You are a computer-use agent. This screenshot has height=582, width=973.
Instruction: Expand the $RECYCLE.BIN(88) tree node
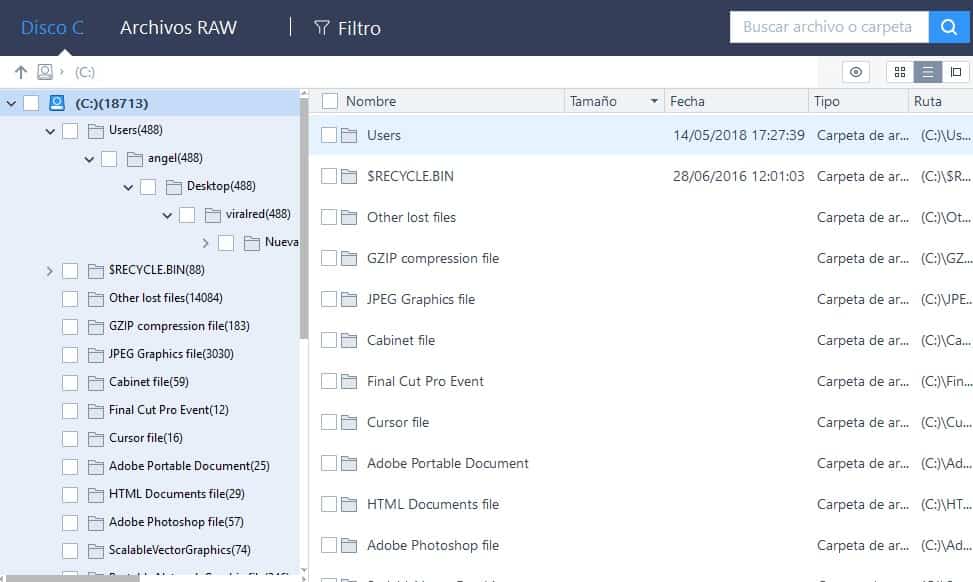(50, 271)
